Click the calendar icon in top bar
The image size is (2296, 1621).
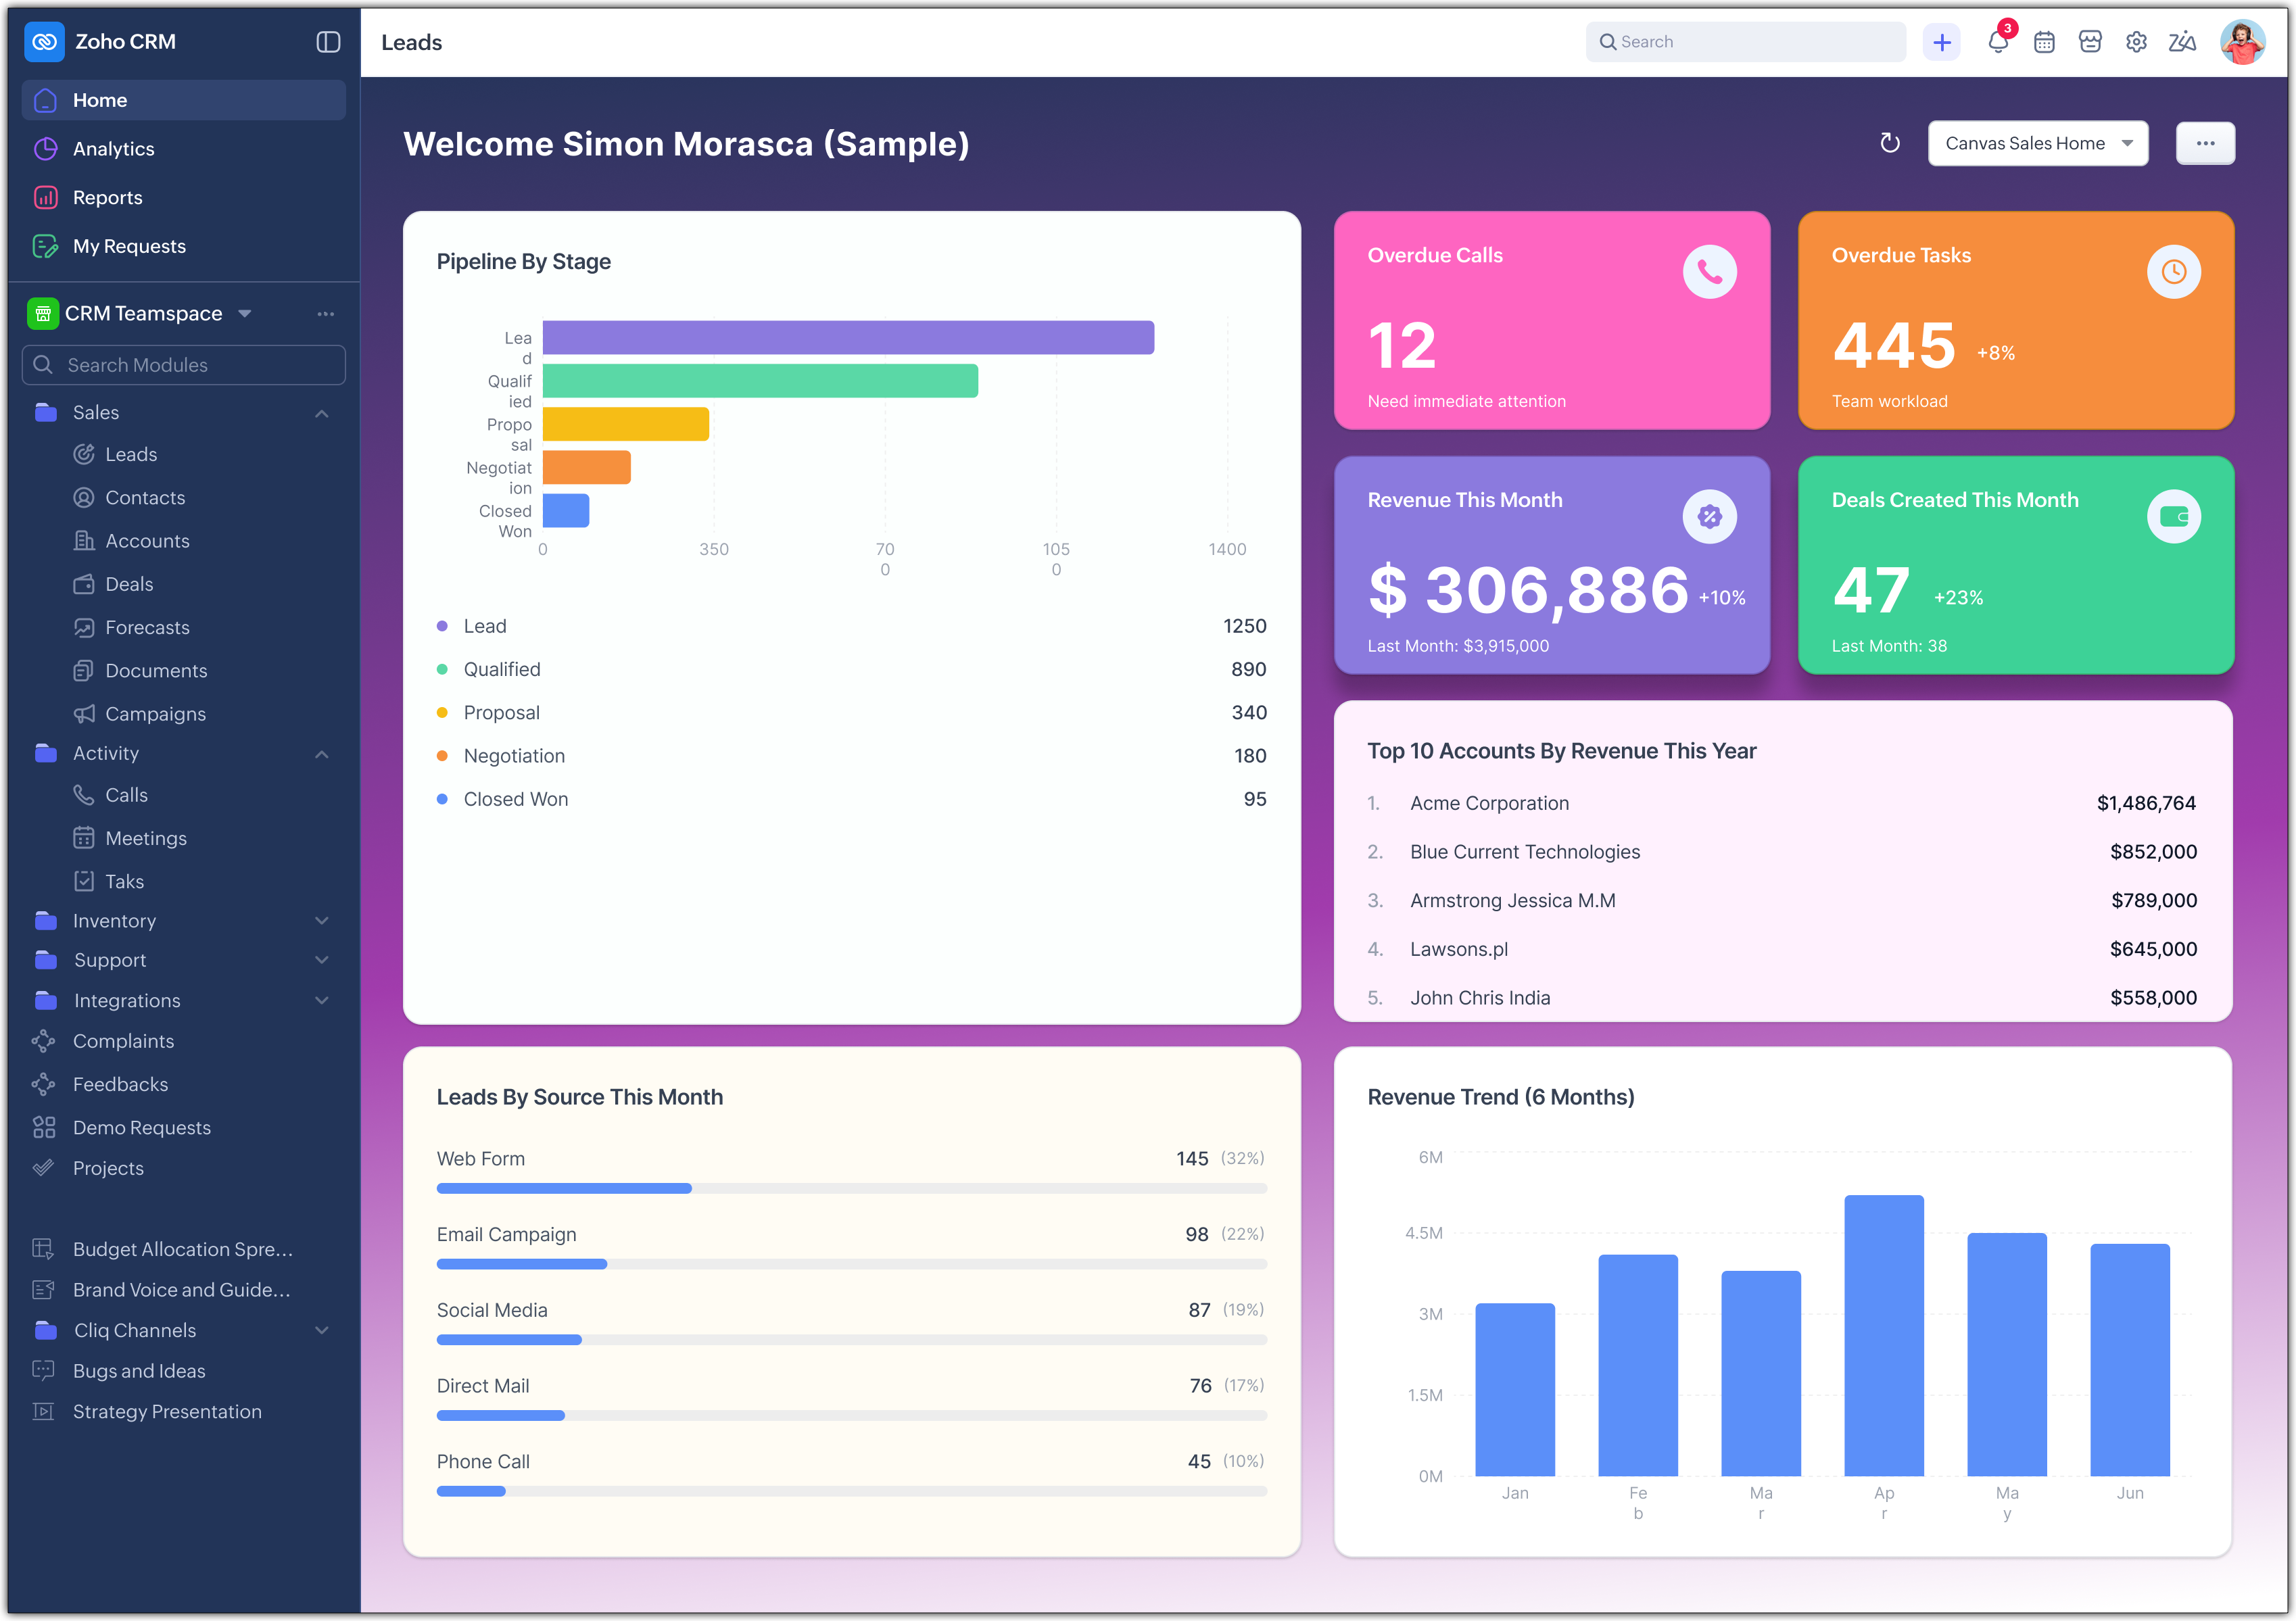[2044, 42]
